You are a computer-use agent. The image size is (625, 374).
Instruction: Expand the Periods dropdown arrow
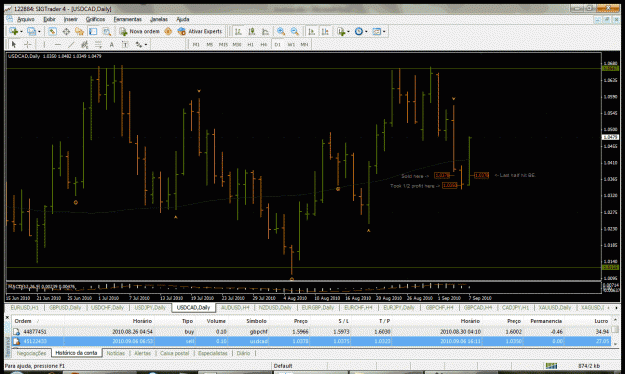pos(366,31)
